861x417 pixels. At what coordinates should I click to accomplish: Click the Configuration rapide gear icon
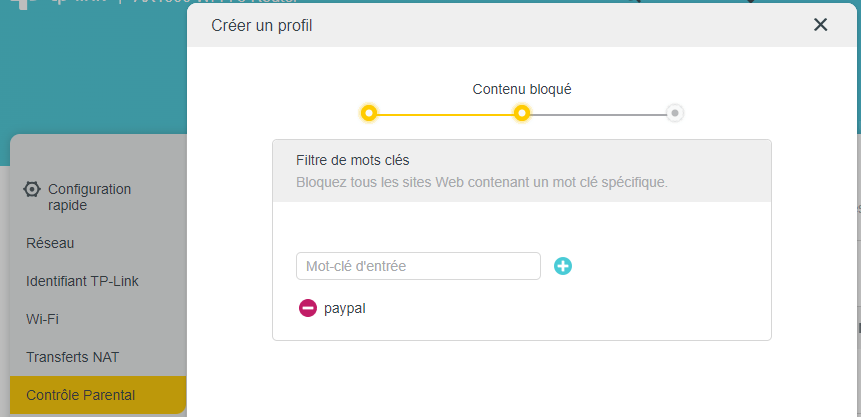(32, 189)
